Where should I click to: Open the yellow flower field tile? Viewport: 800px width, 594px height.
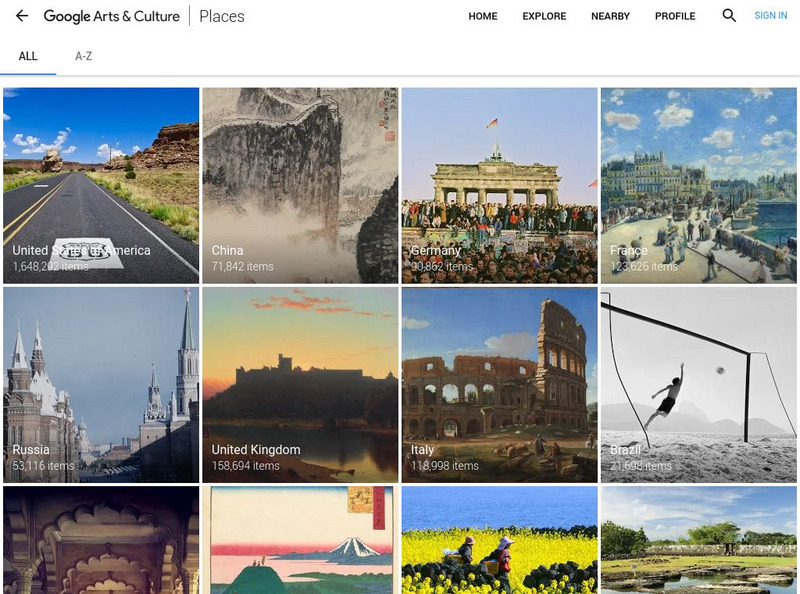(499, 540)
